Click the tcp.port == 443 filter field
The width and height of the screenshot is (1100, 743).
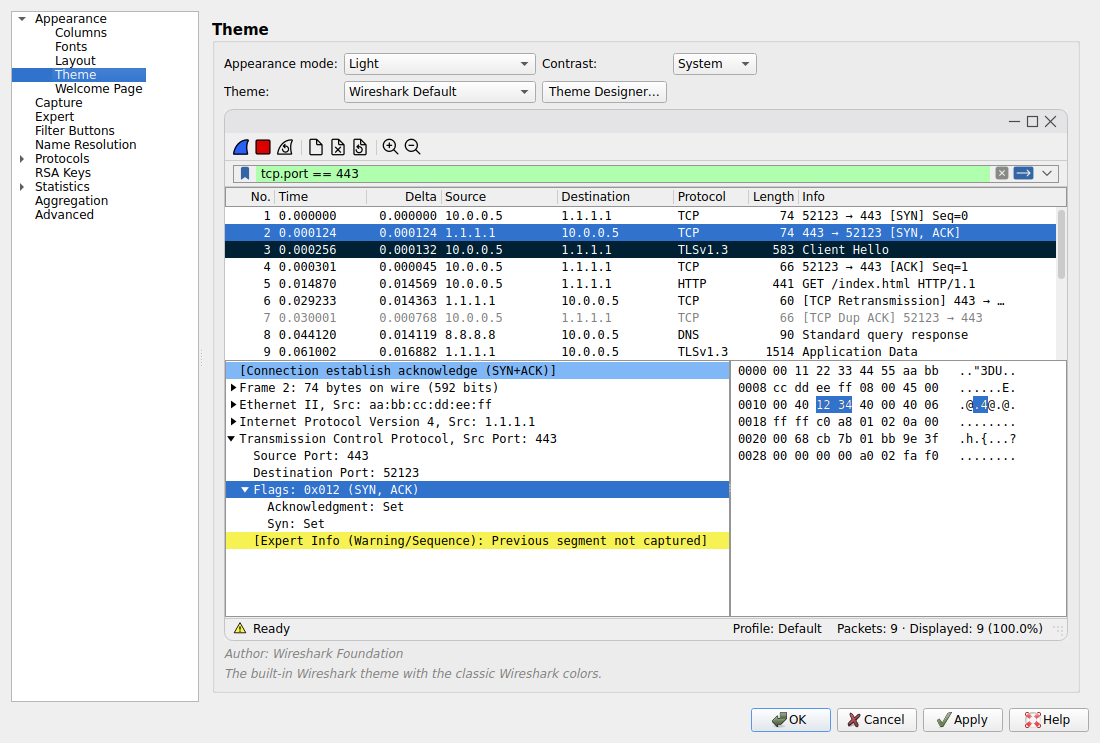click(621, 173)
